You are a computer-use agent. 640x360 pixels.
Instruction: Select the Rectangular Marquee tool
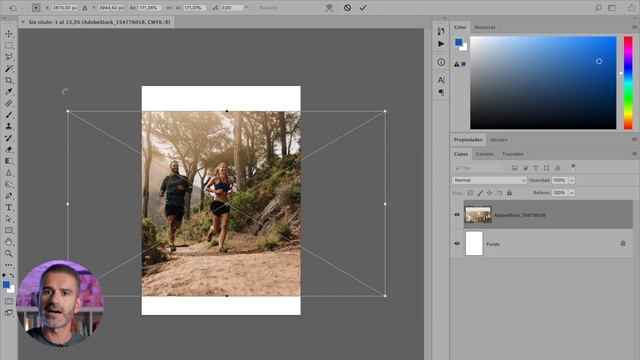click(x=9, y=45)
